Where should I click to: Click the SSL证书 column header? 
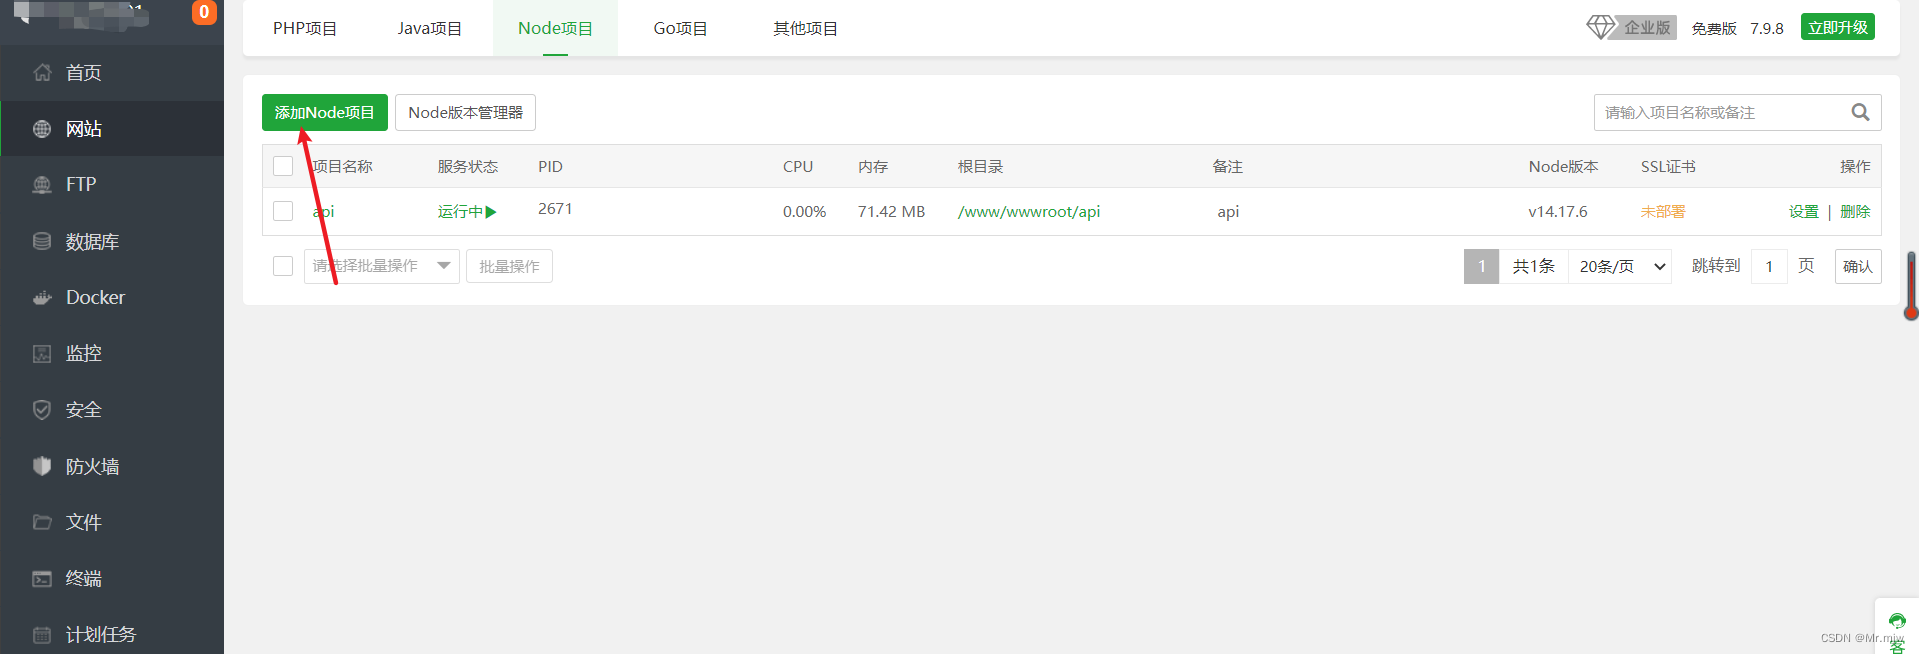pyautogui.click(x=1668, y=167)
